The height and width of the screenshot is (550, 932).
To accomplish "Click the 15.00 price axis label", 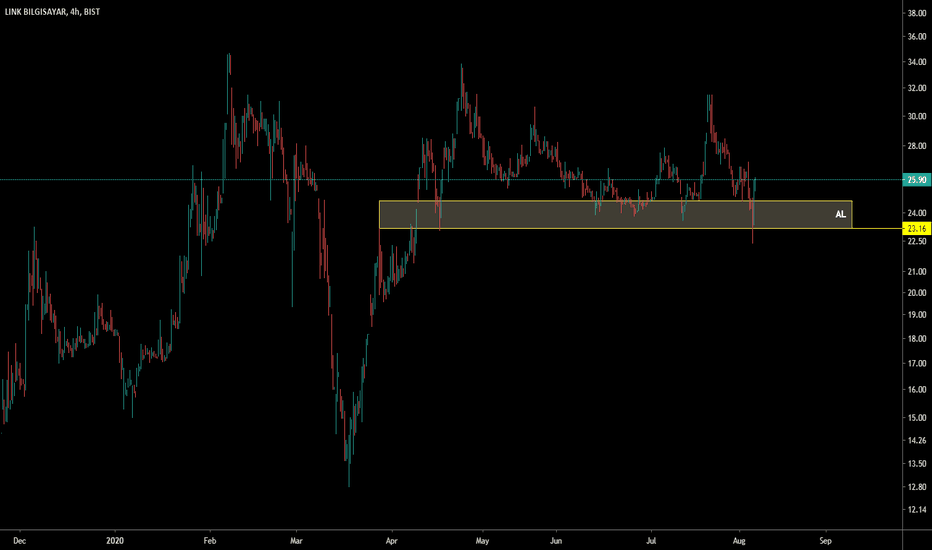I will [x=917, y=418].
